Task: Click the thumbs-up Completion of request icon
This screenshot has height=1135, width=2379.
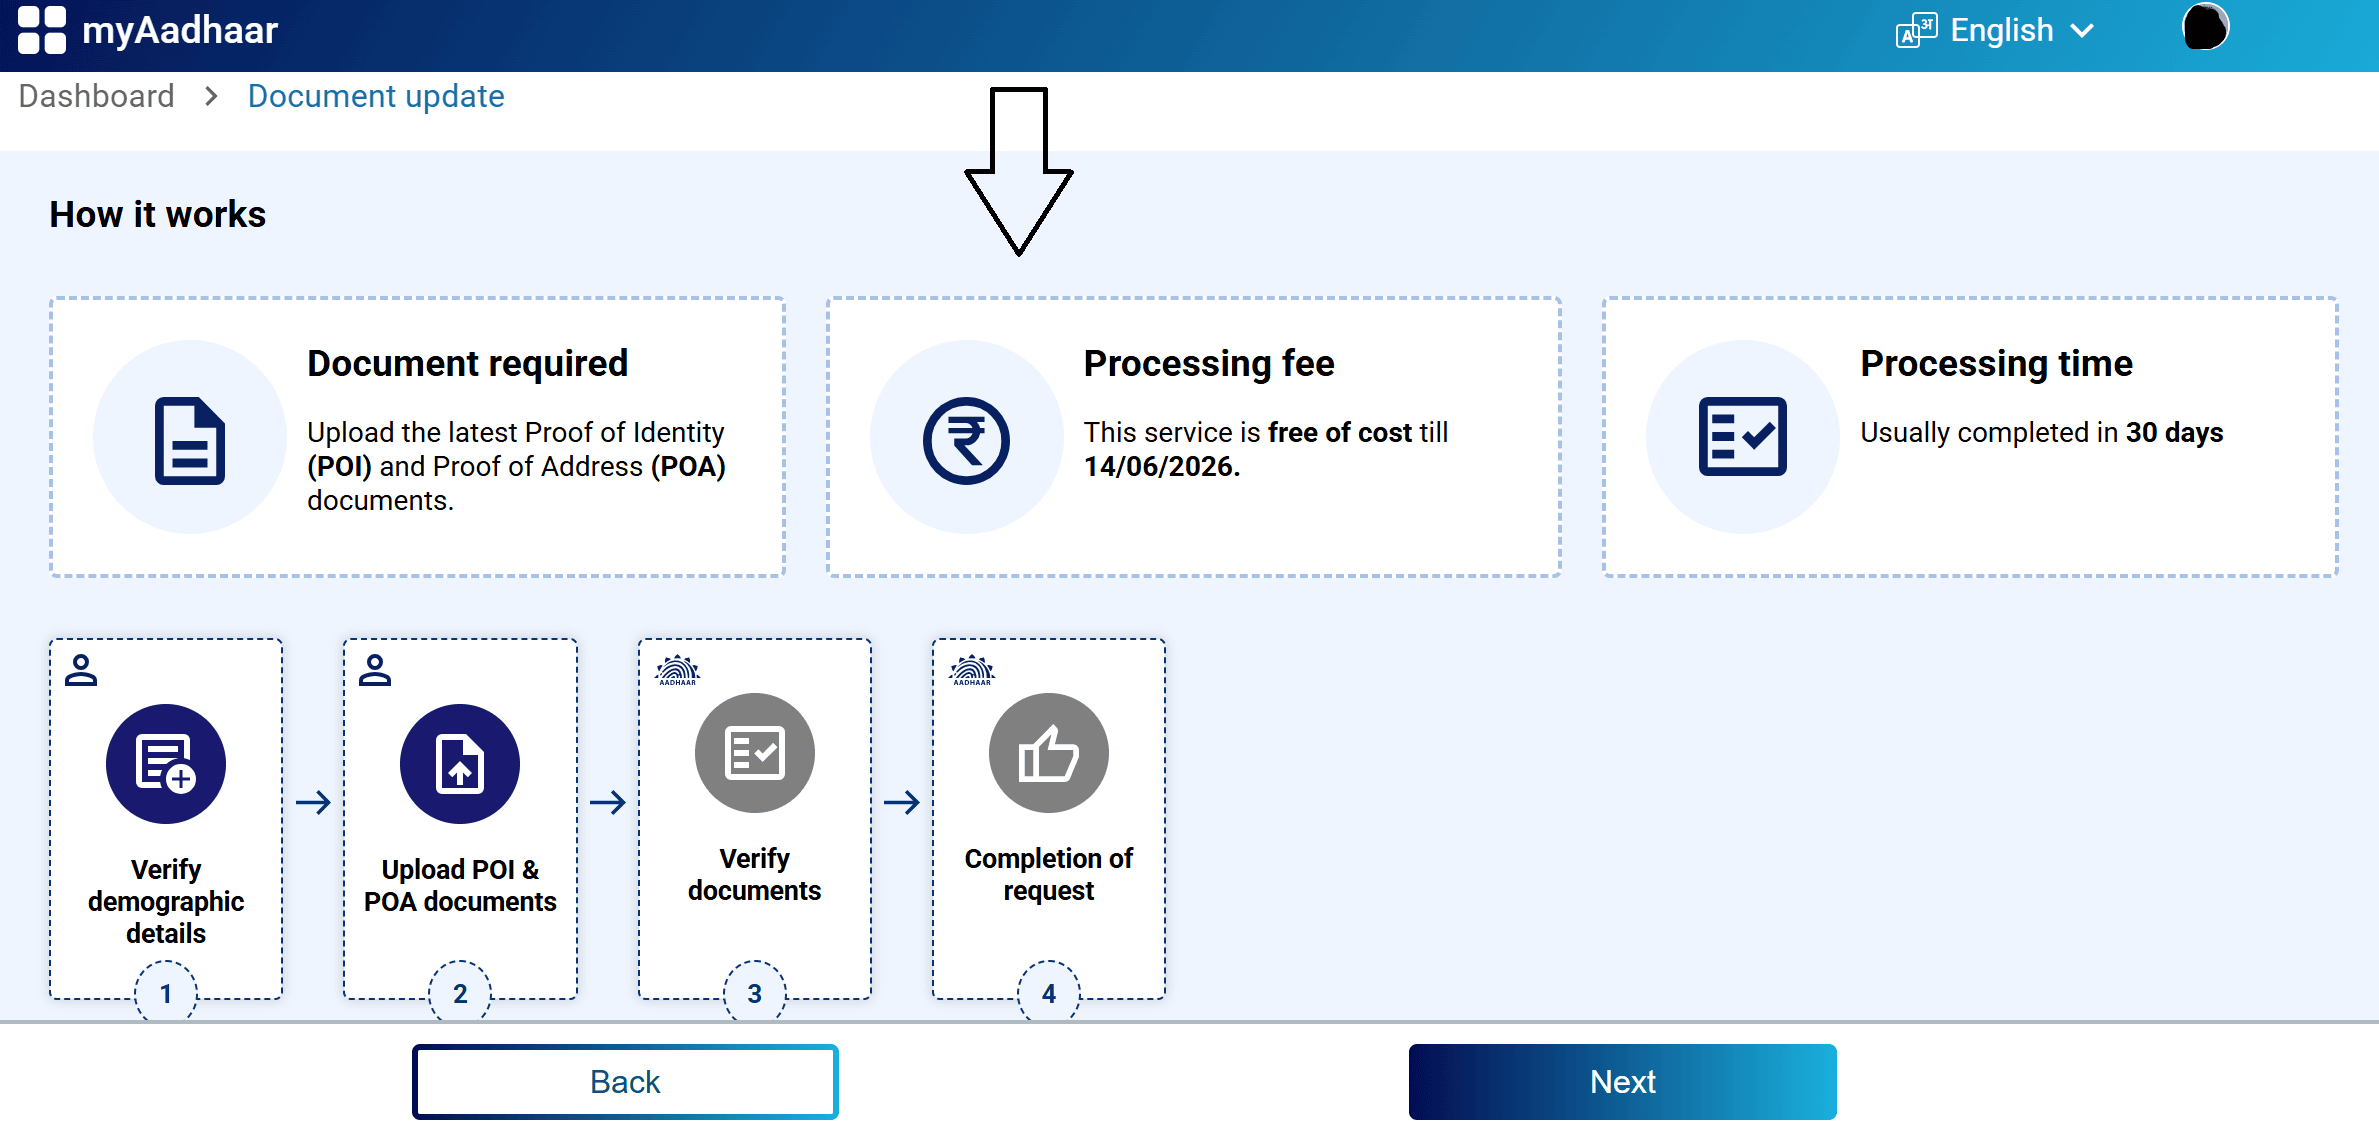Action: tap(1048, 753)
